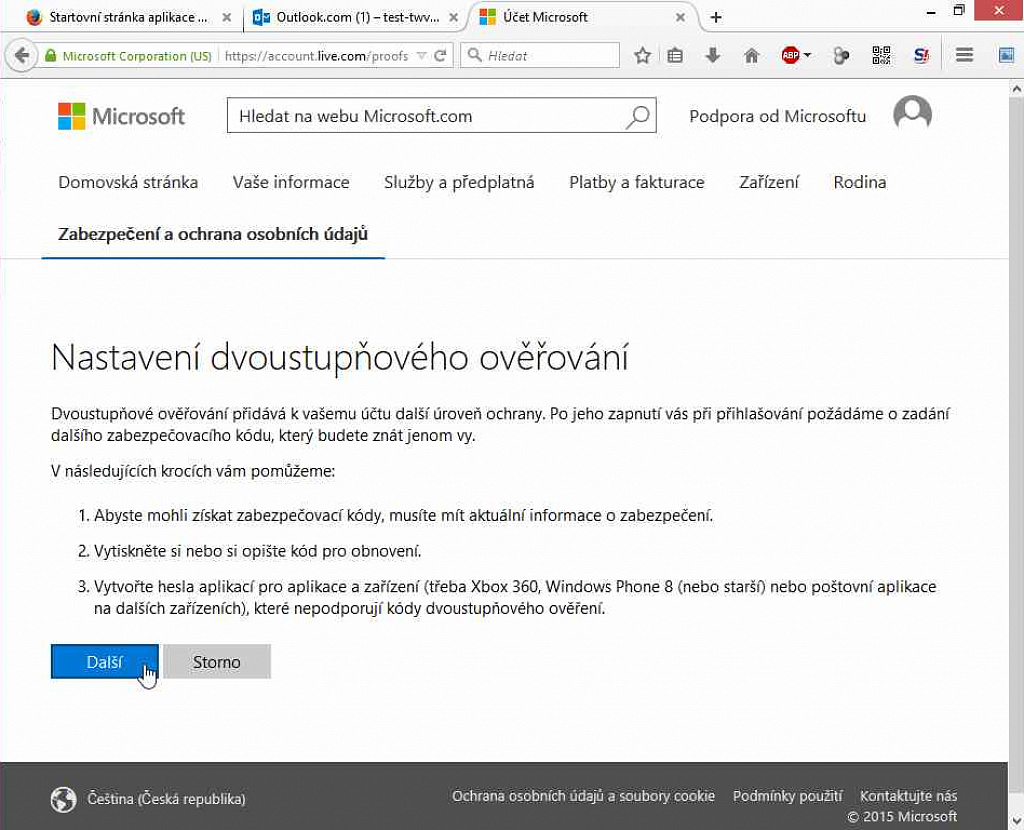
Task: Open Vaše informace menu item
Action: click(291, 182)
